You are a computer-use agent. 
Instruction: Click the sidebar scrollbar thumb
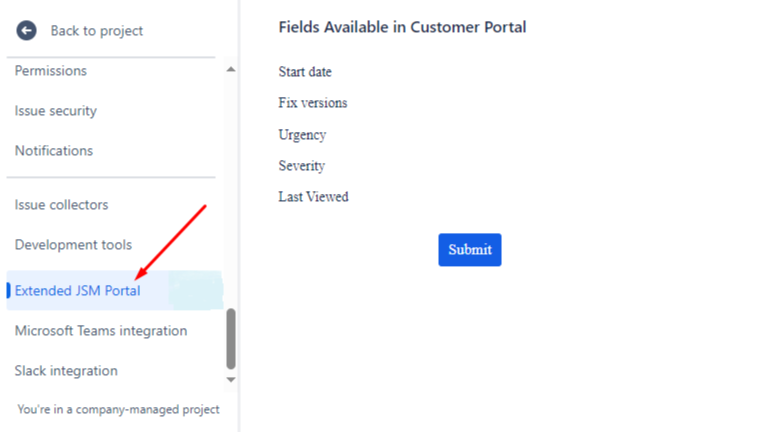click(x=231, y=338)
